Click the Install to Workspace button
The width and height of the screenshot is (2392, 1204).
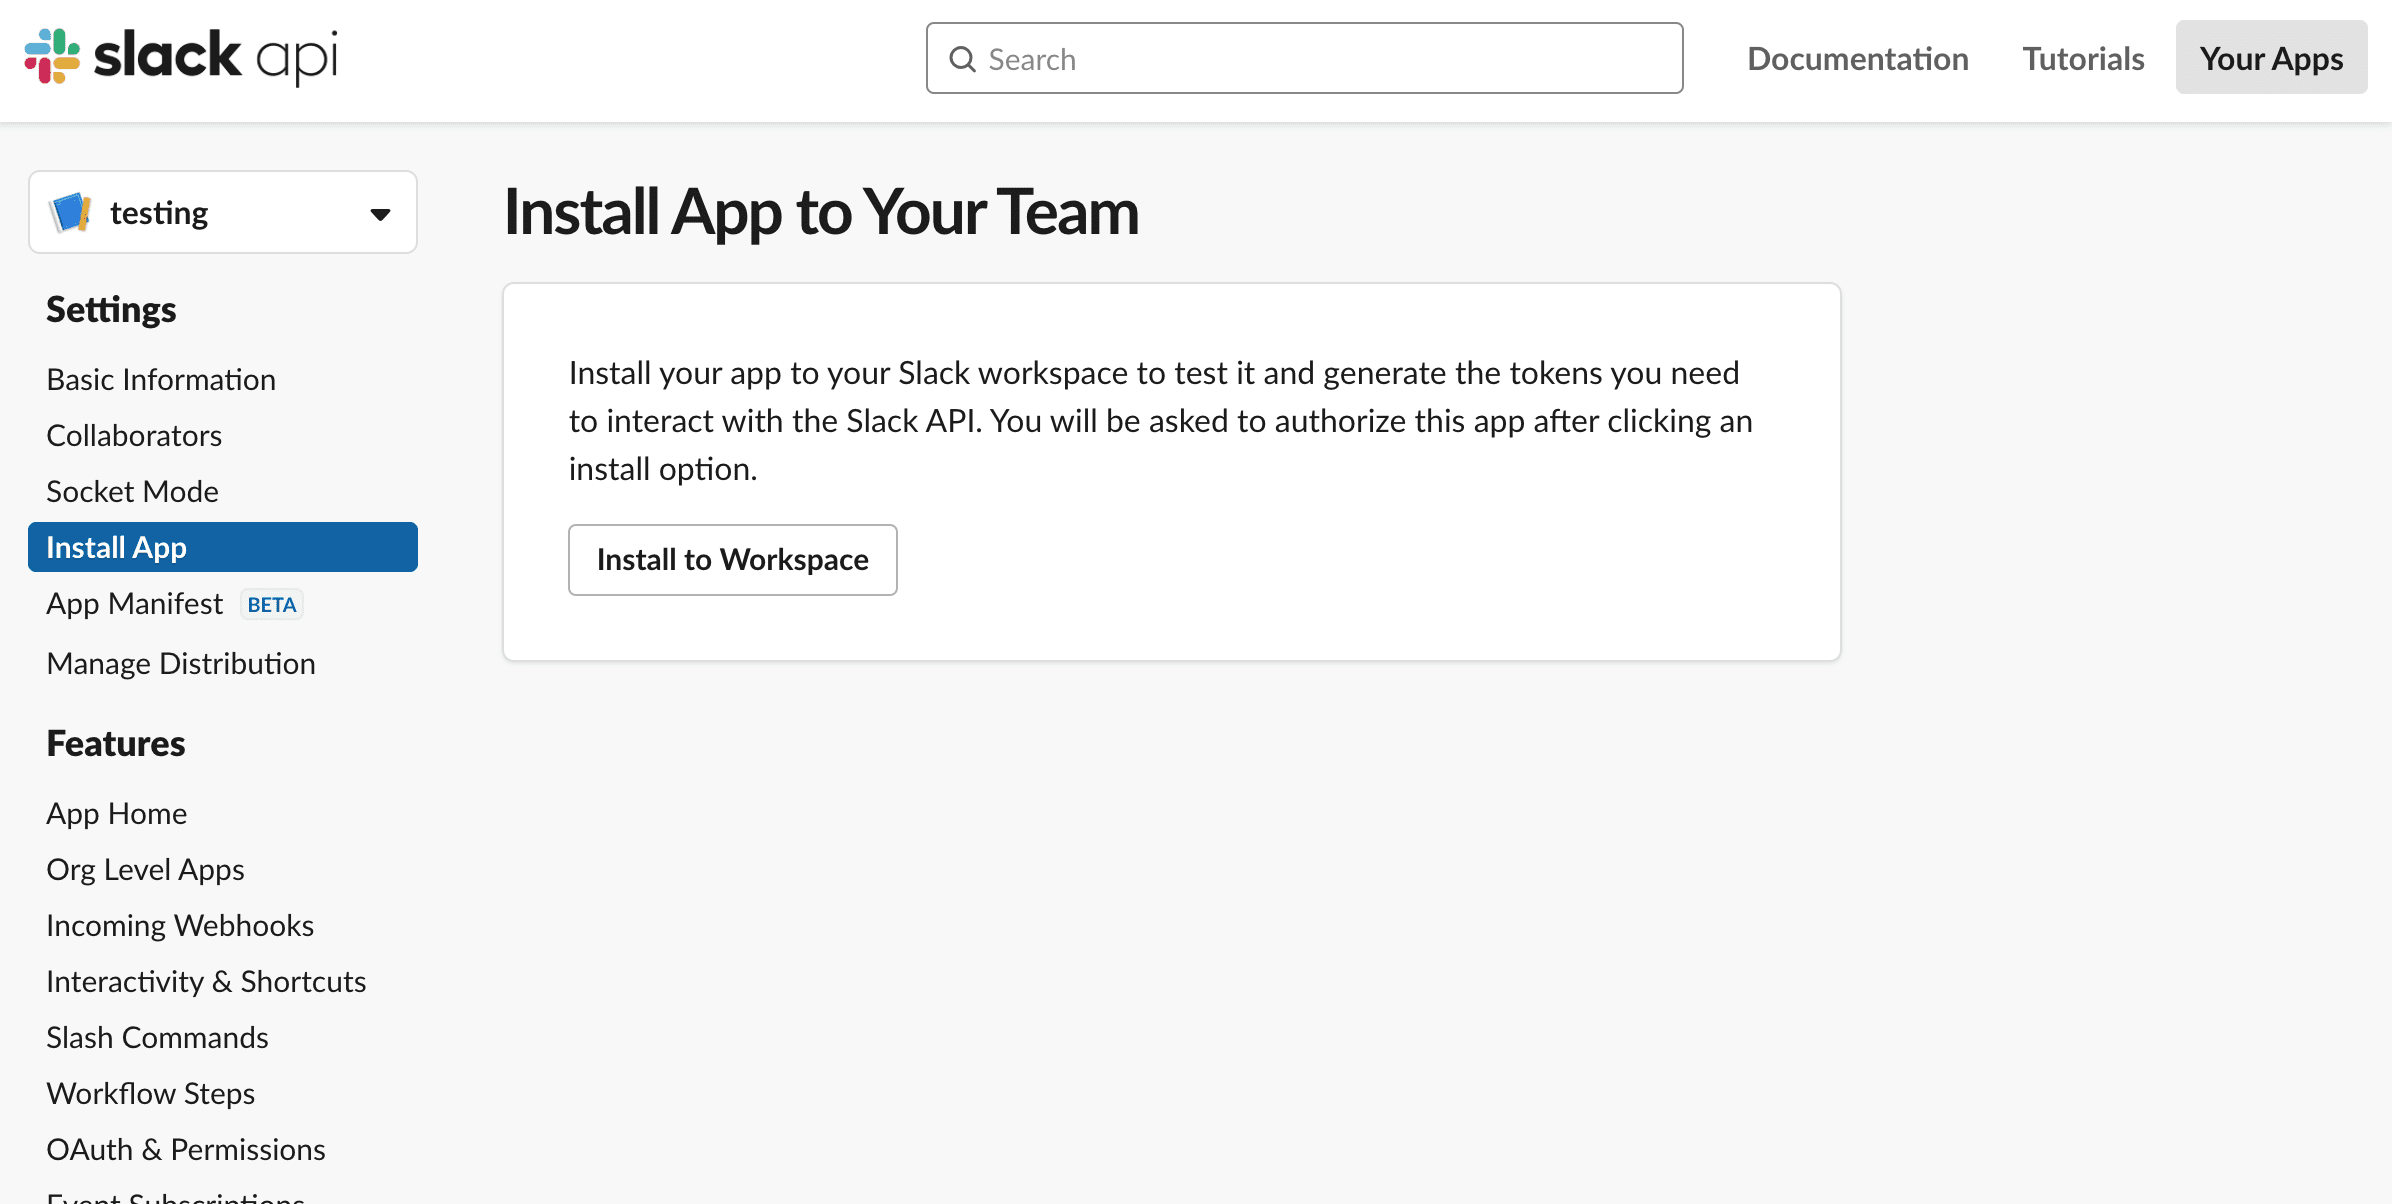coord(732,560)
